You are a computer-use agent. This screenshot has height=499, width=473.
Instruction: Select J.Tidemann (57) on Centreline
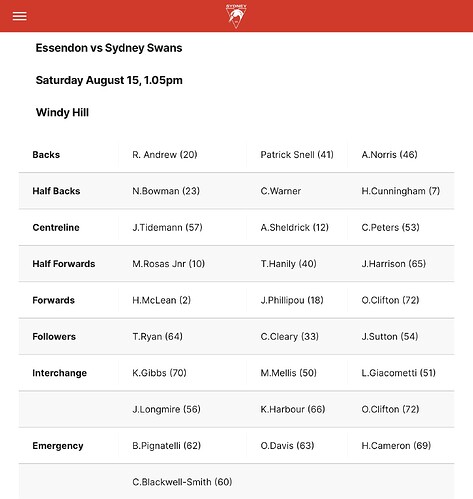167,227
